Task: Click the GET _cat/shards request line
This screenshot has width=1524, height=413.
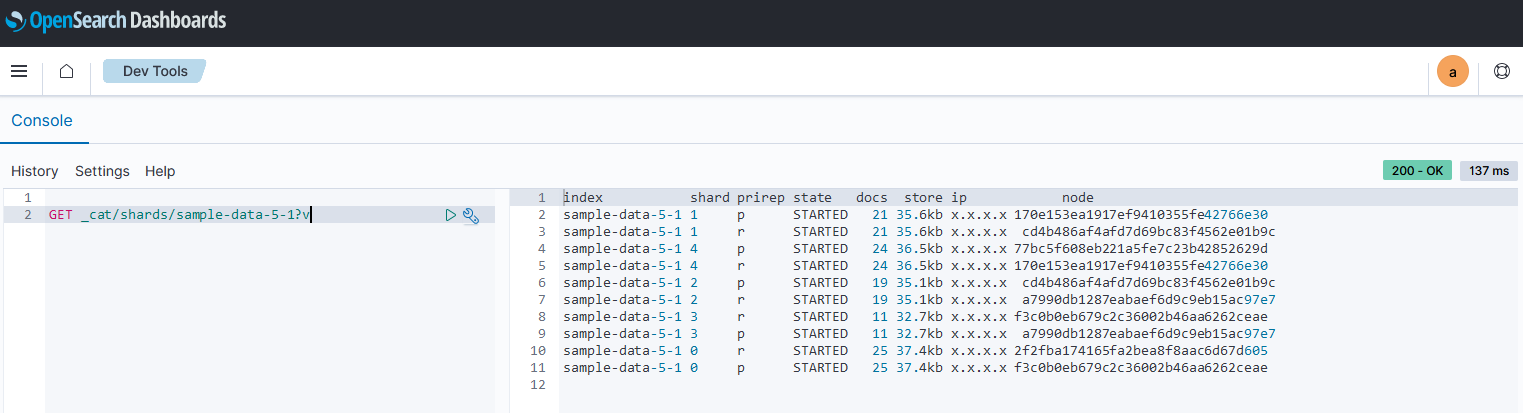Action: pos(180,215)
